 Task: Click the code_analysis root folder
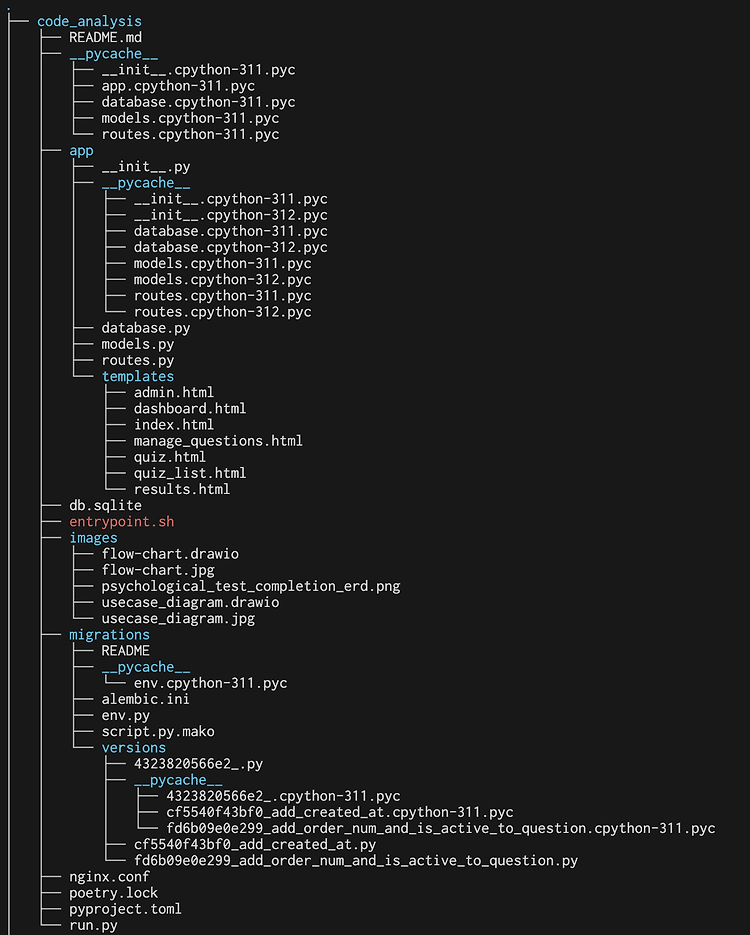[x=89, y=21]
